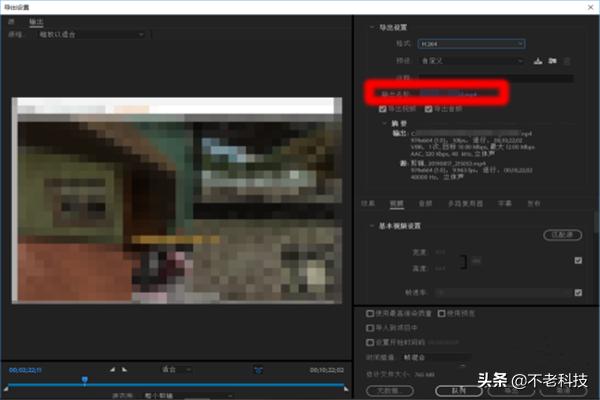This screenshot has height=400, width=600.
Task: Open the frame rate dropdown
Action: 502,293
